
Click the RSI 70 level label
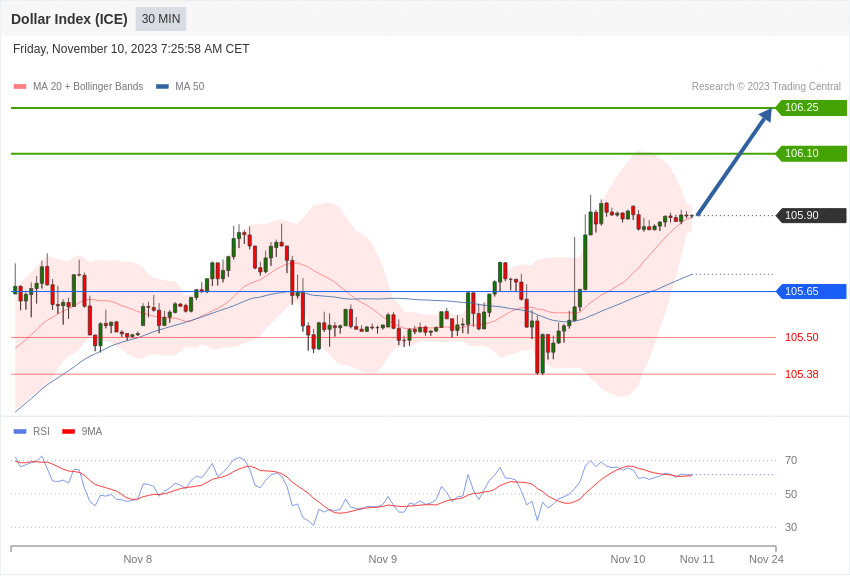pyautogui.click(x=791, y=461)
